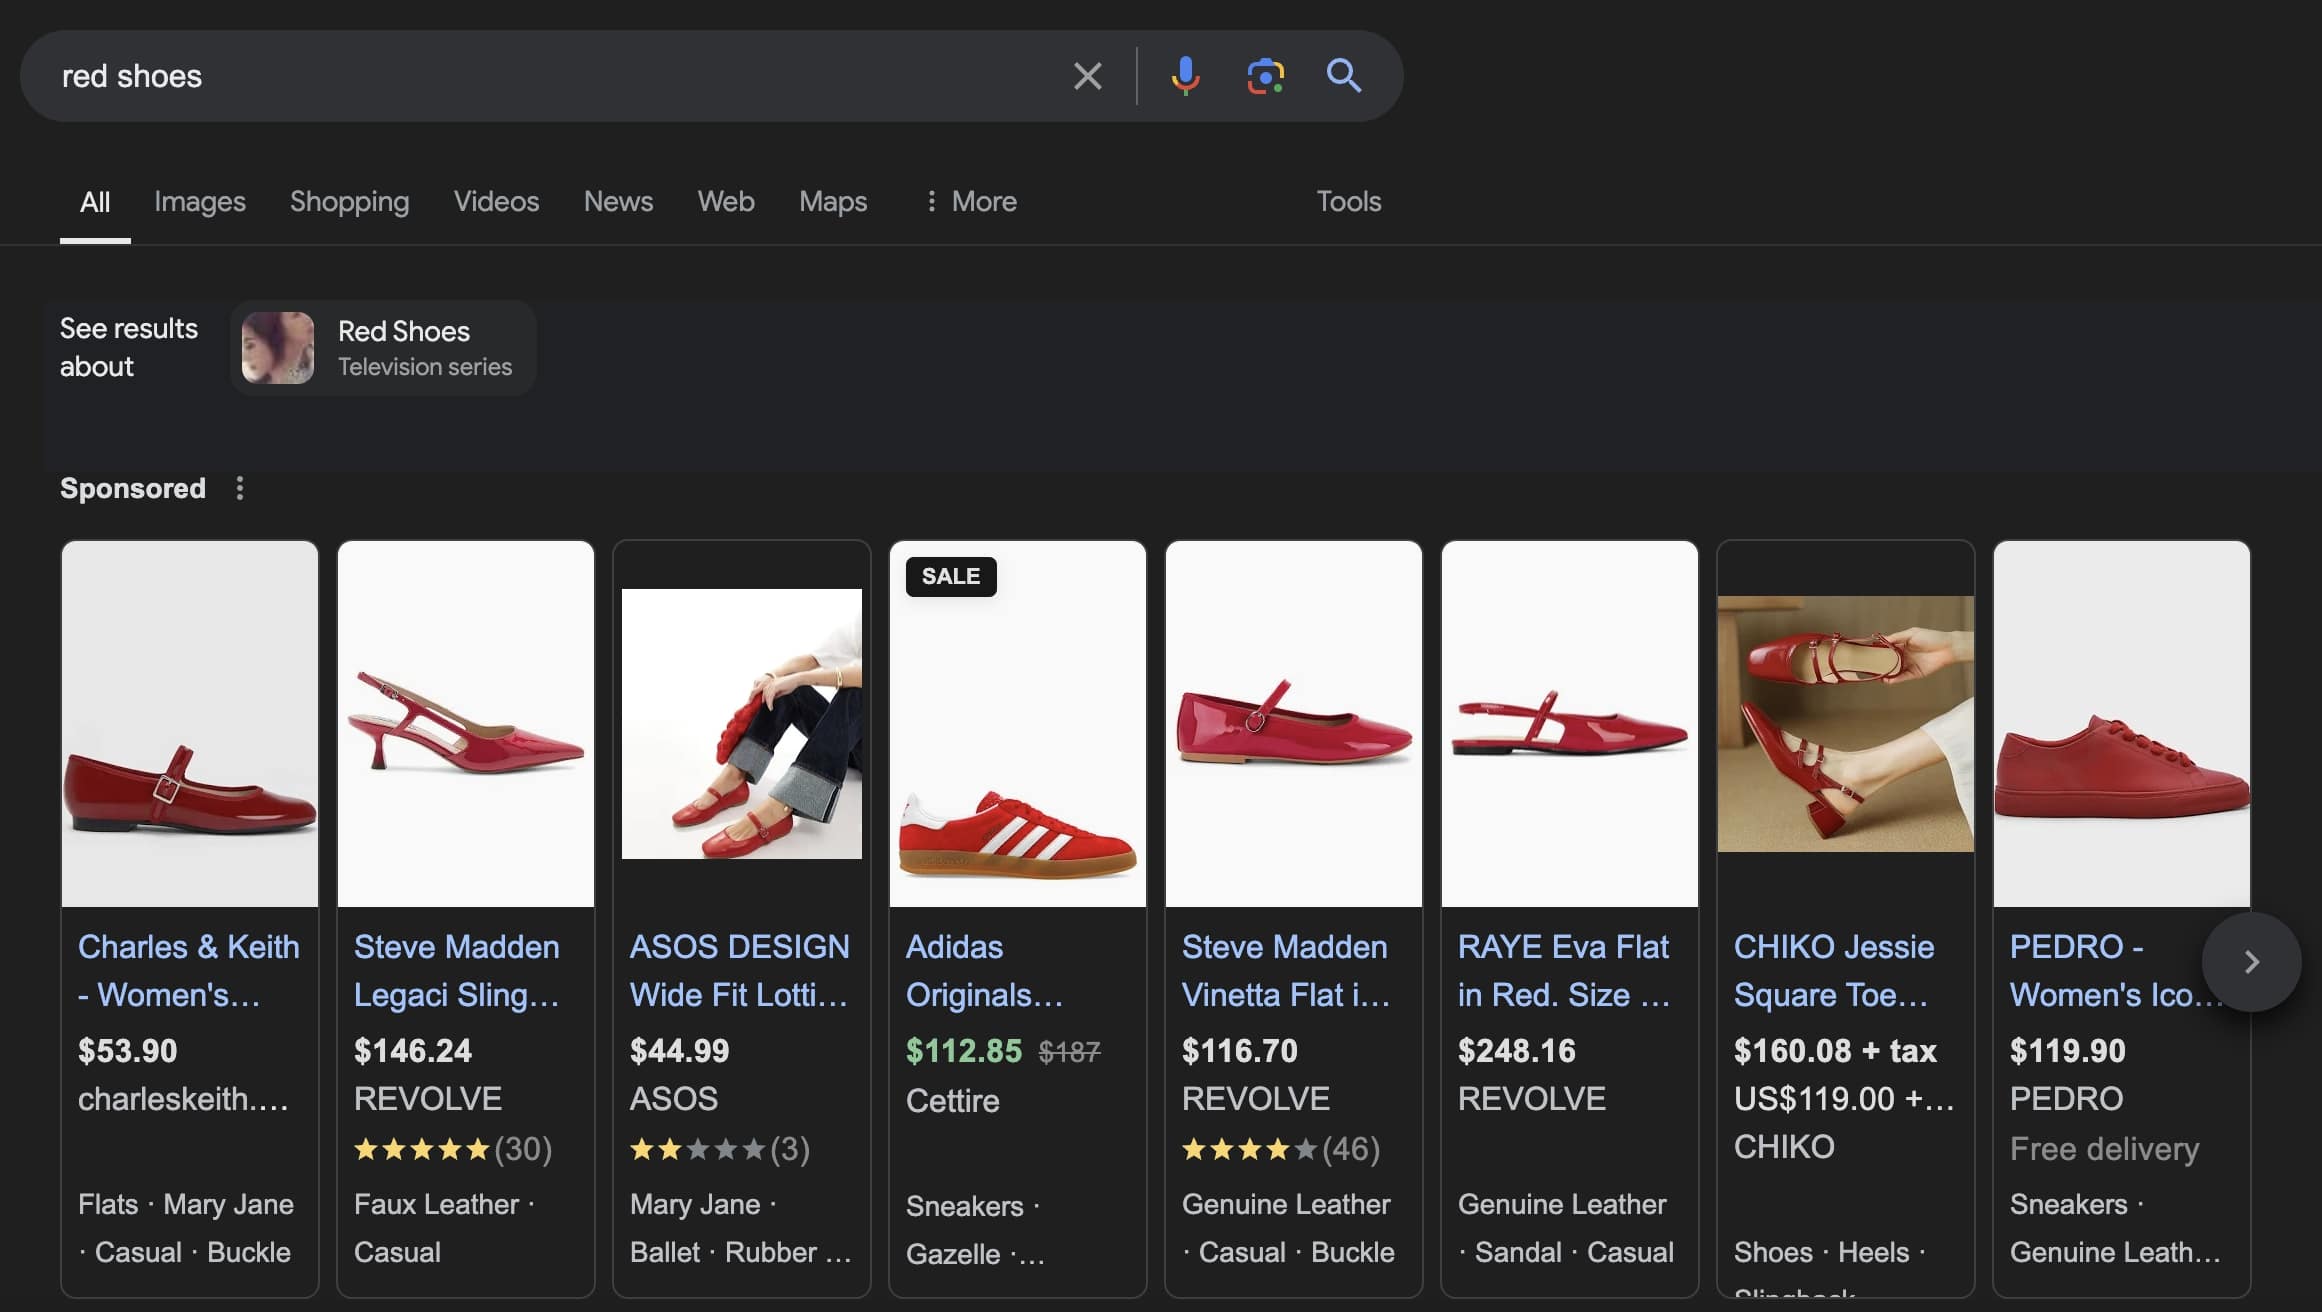Click the Sponsored label

pos(133,488)
